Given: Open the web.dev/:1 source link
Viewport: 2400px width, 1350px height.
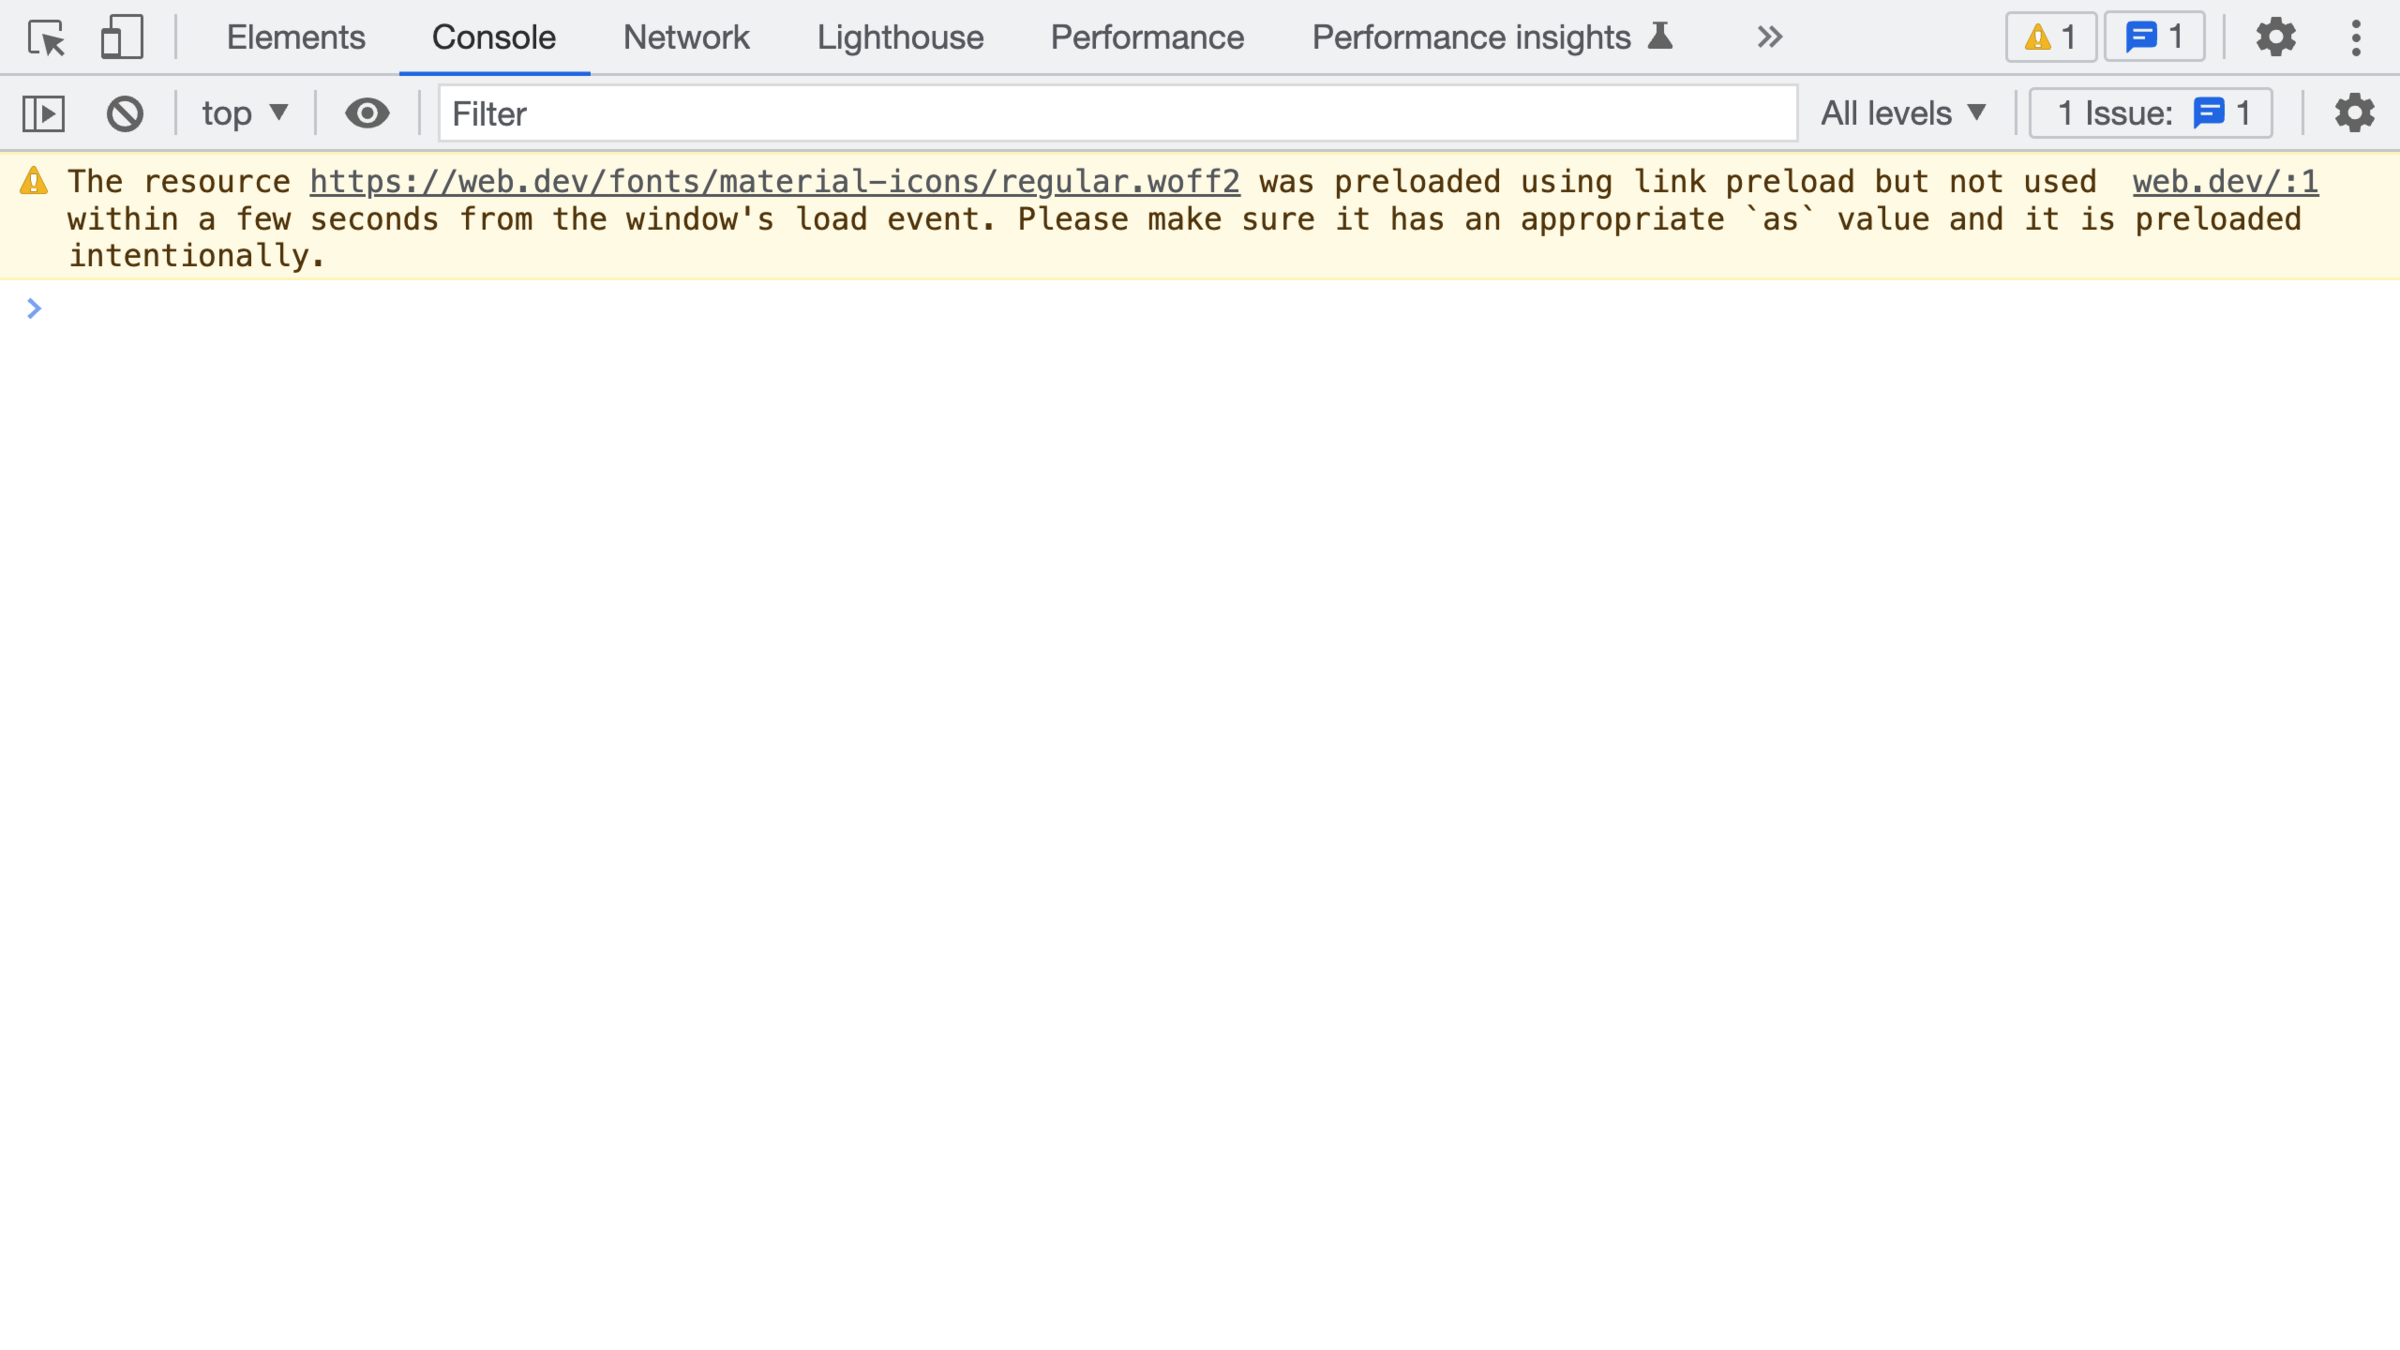Looking at the screenshot, I should coord(2225,182).
